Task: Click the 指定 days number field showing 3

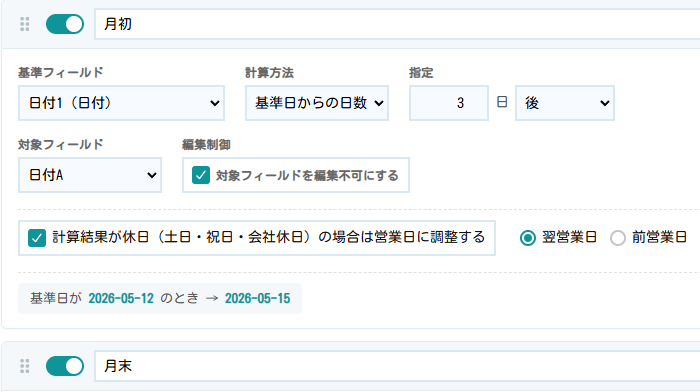Action: tap(449, 103)
